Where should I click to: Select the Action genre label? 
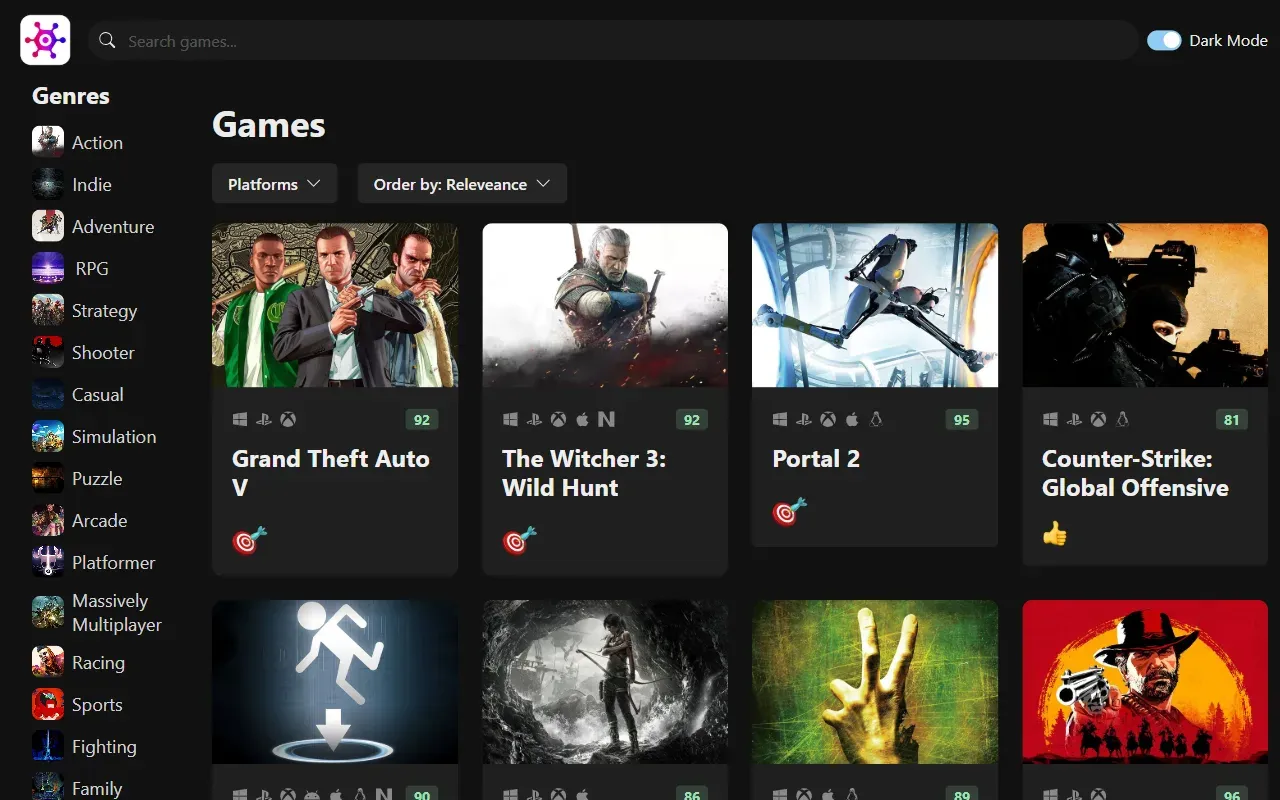[x=97, y=143]
